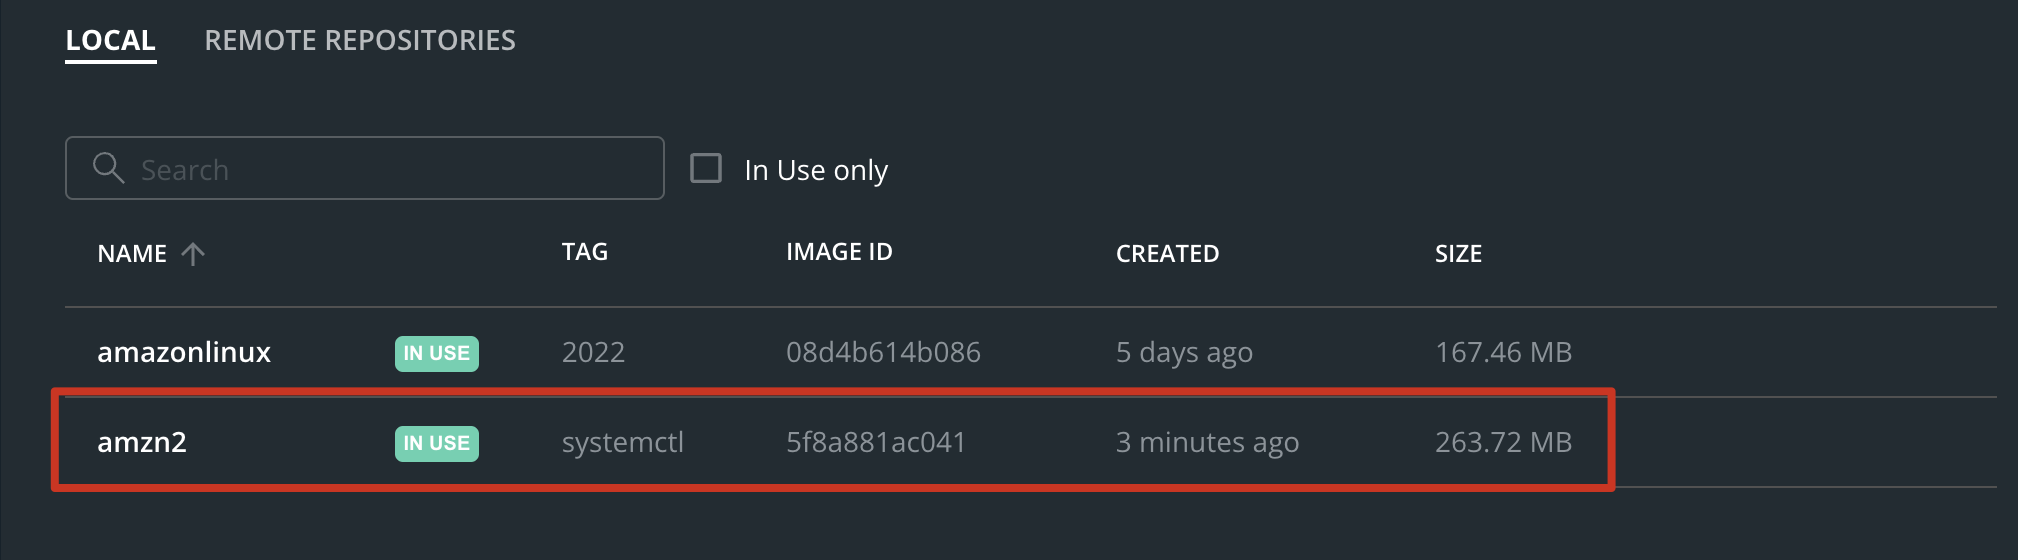Image resolution: width=2018 pixels, height=560 pixels.
Task: Click the NAME sort arrow icon
Action: tap(193, 254)
